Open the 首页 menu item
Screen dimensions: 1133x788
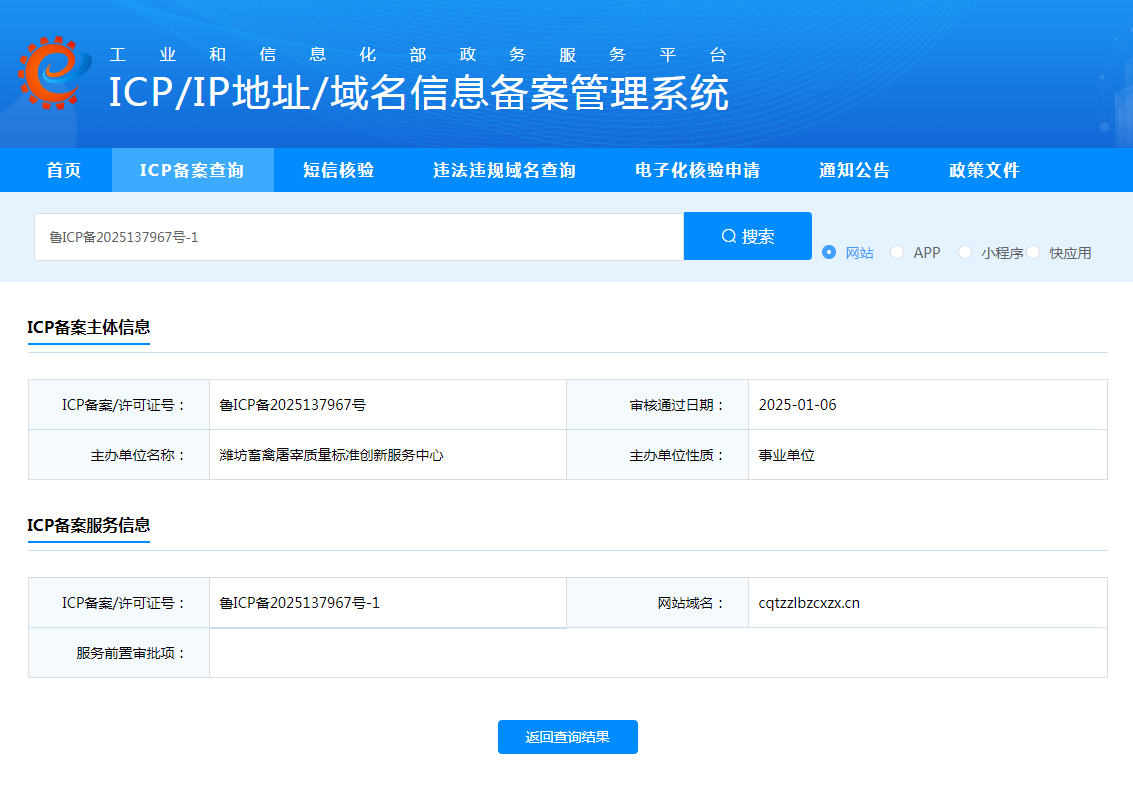click(x=64, y=170)
